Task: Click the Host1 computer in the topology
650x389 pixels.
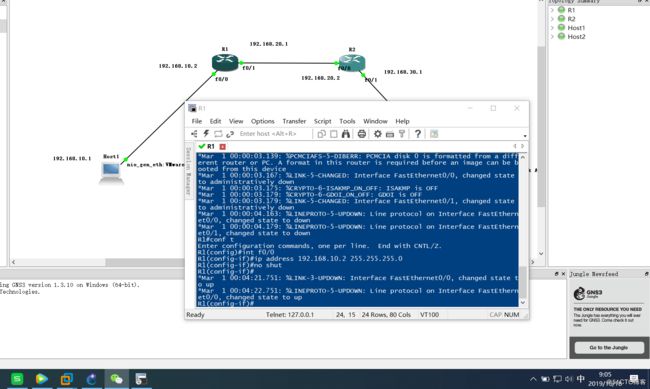Action: pos(111,172)
